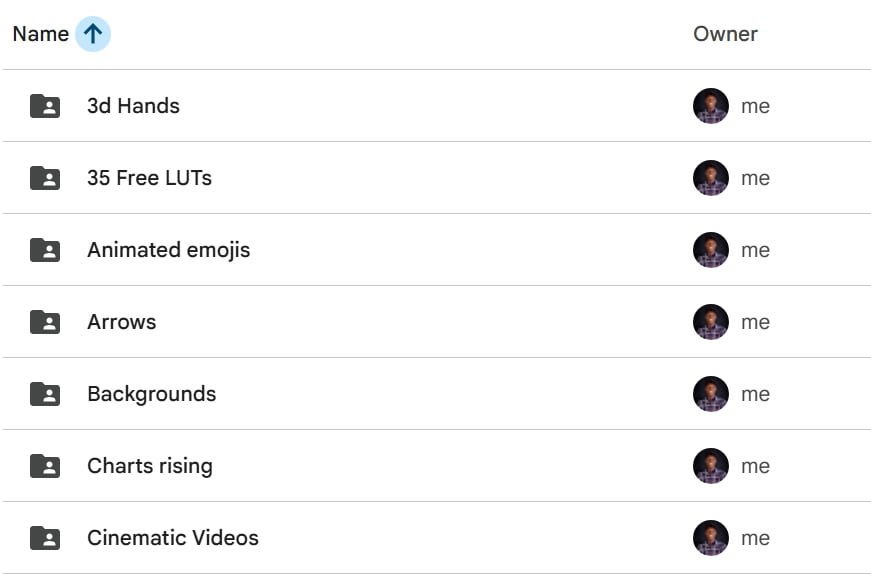Click the Backgrounds shared folder icon
This screenshot has width=871, height=575.
pyautogui.click(x=45, y=394)
